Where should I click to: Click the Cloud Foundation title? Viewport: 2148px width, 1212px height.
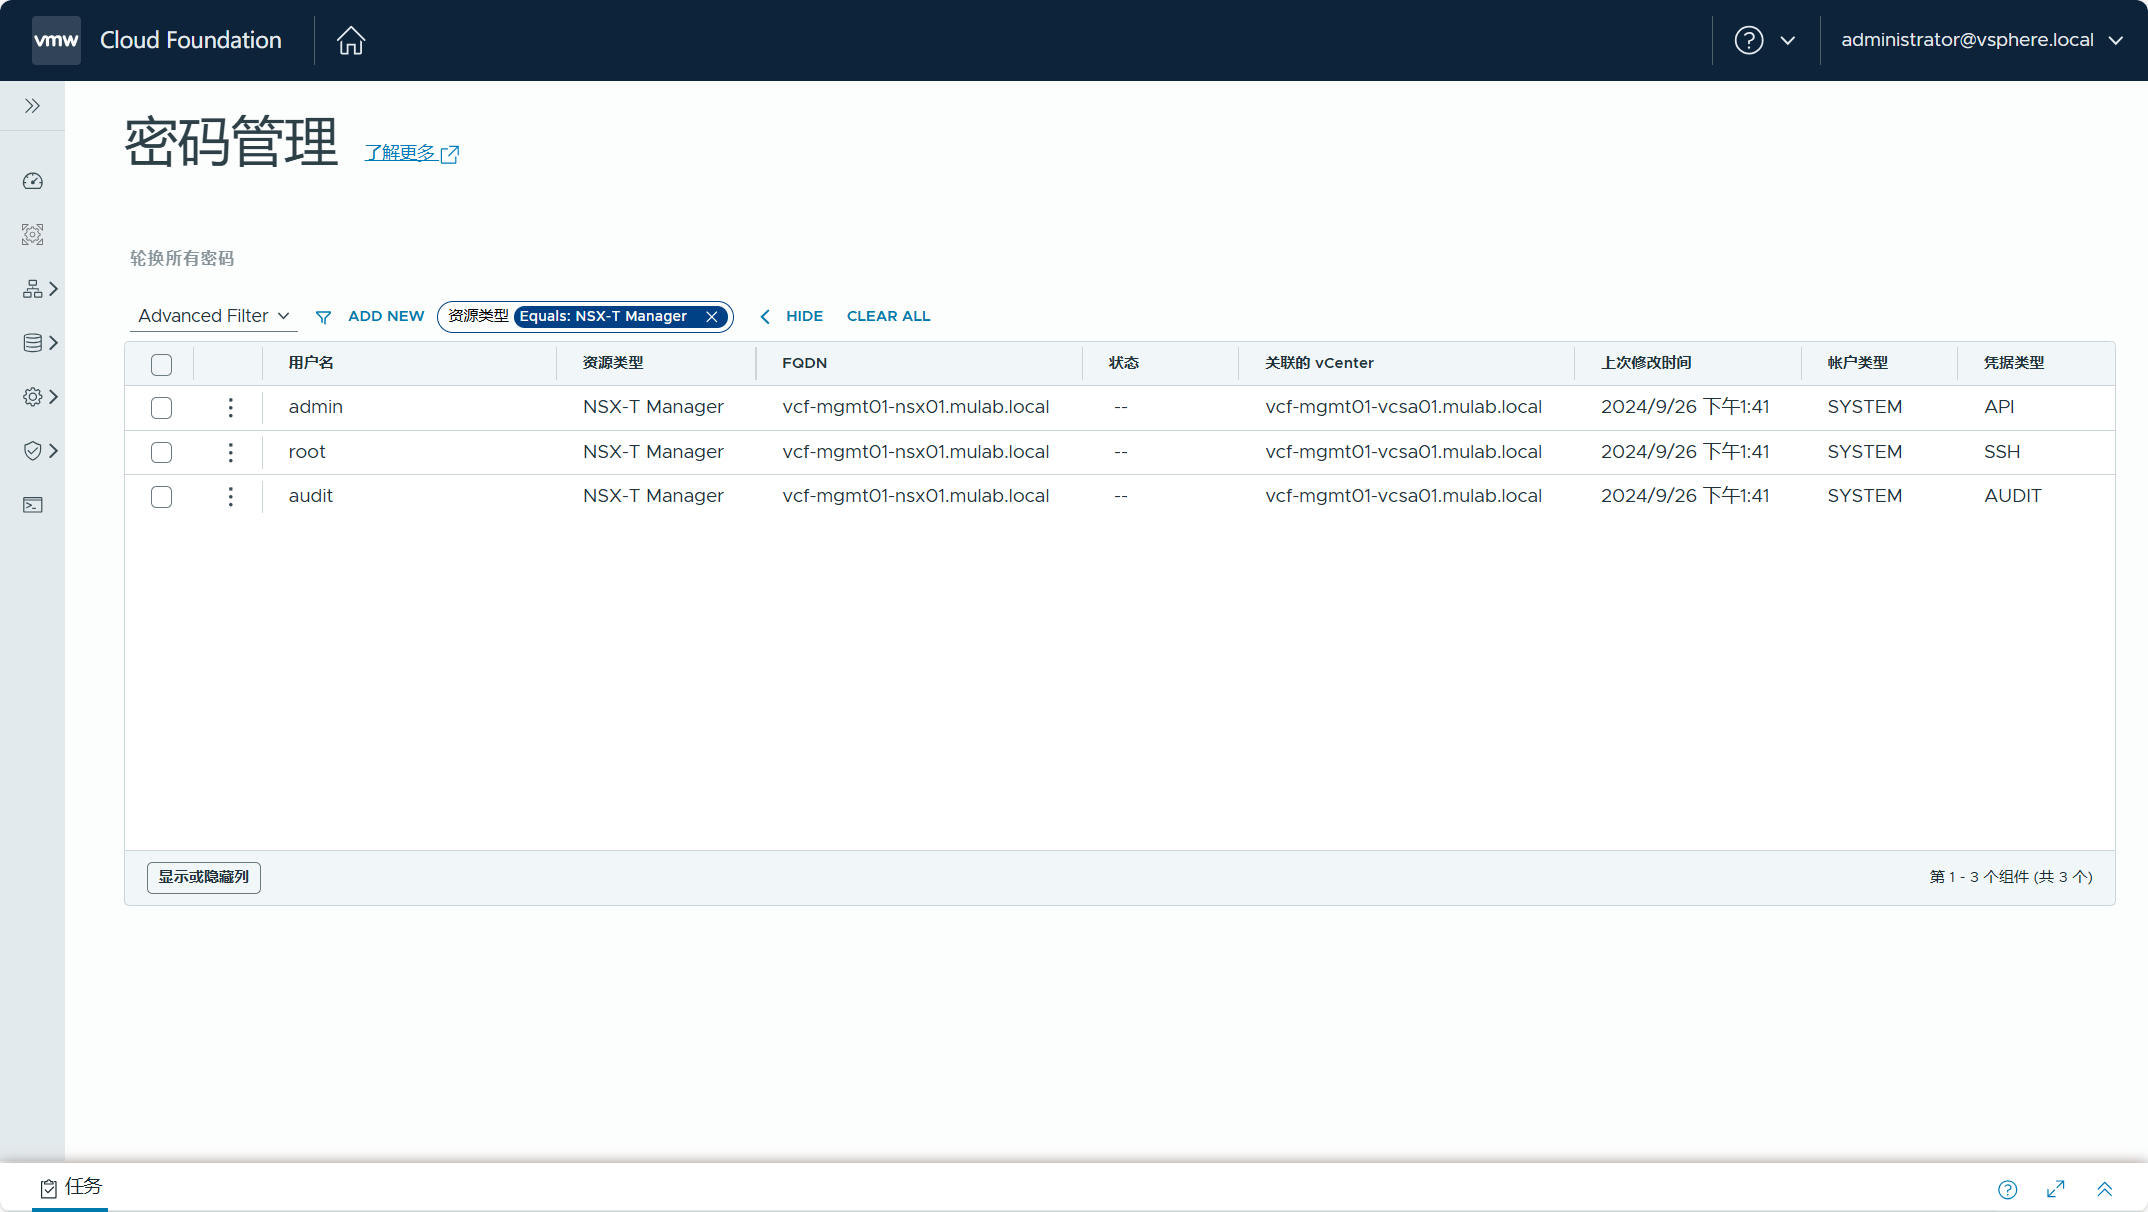[x=190, y=40]
